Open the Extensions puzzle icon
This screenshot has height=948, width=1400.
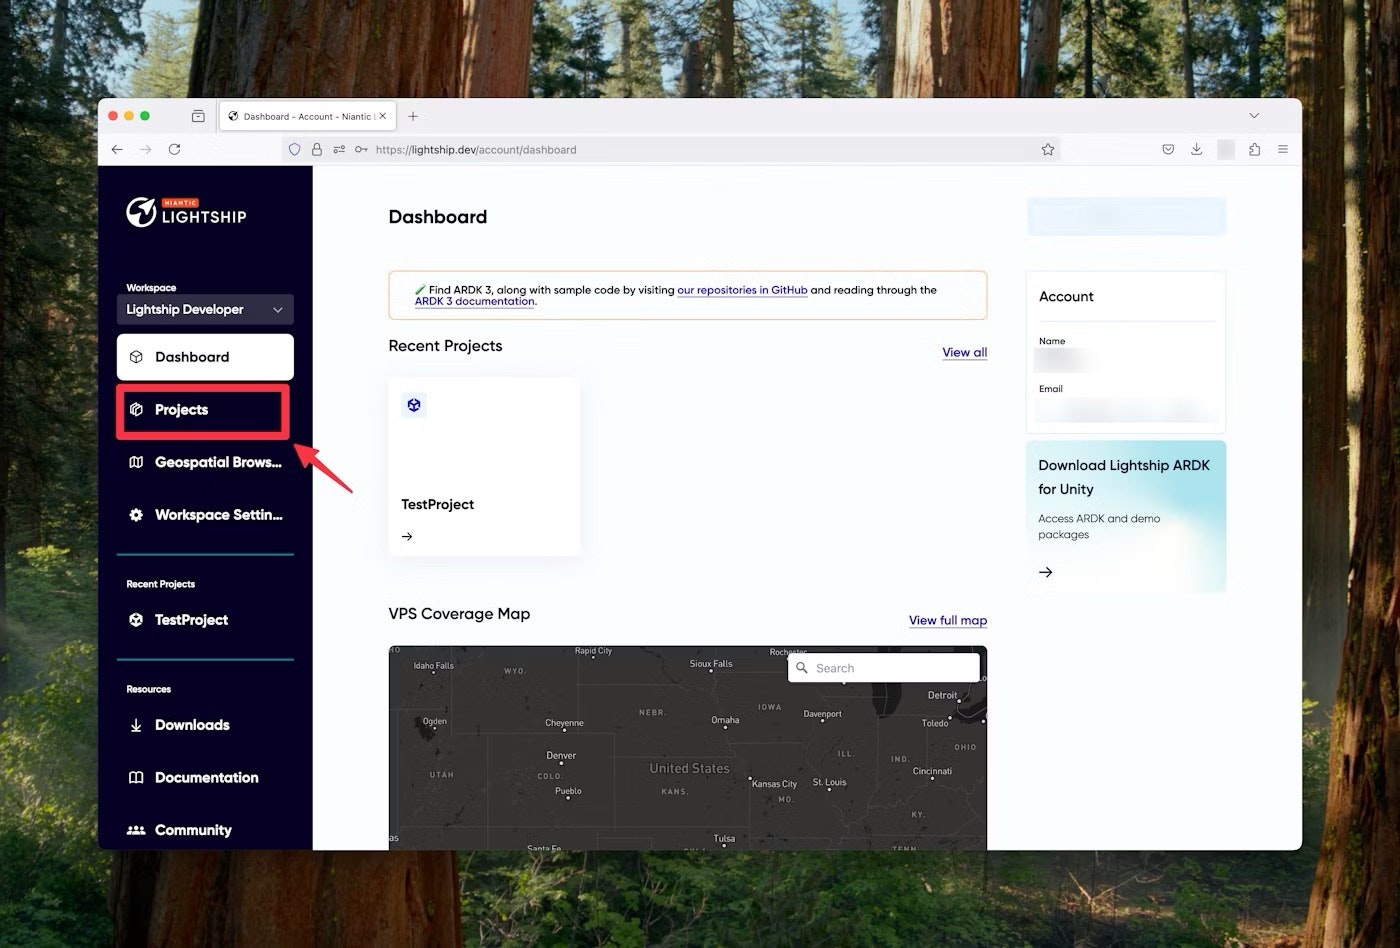tap(1254, 149)
